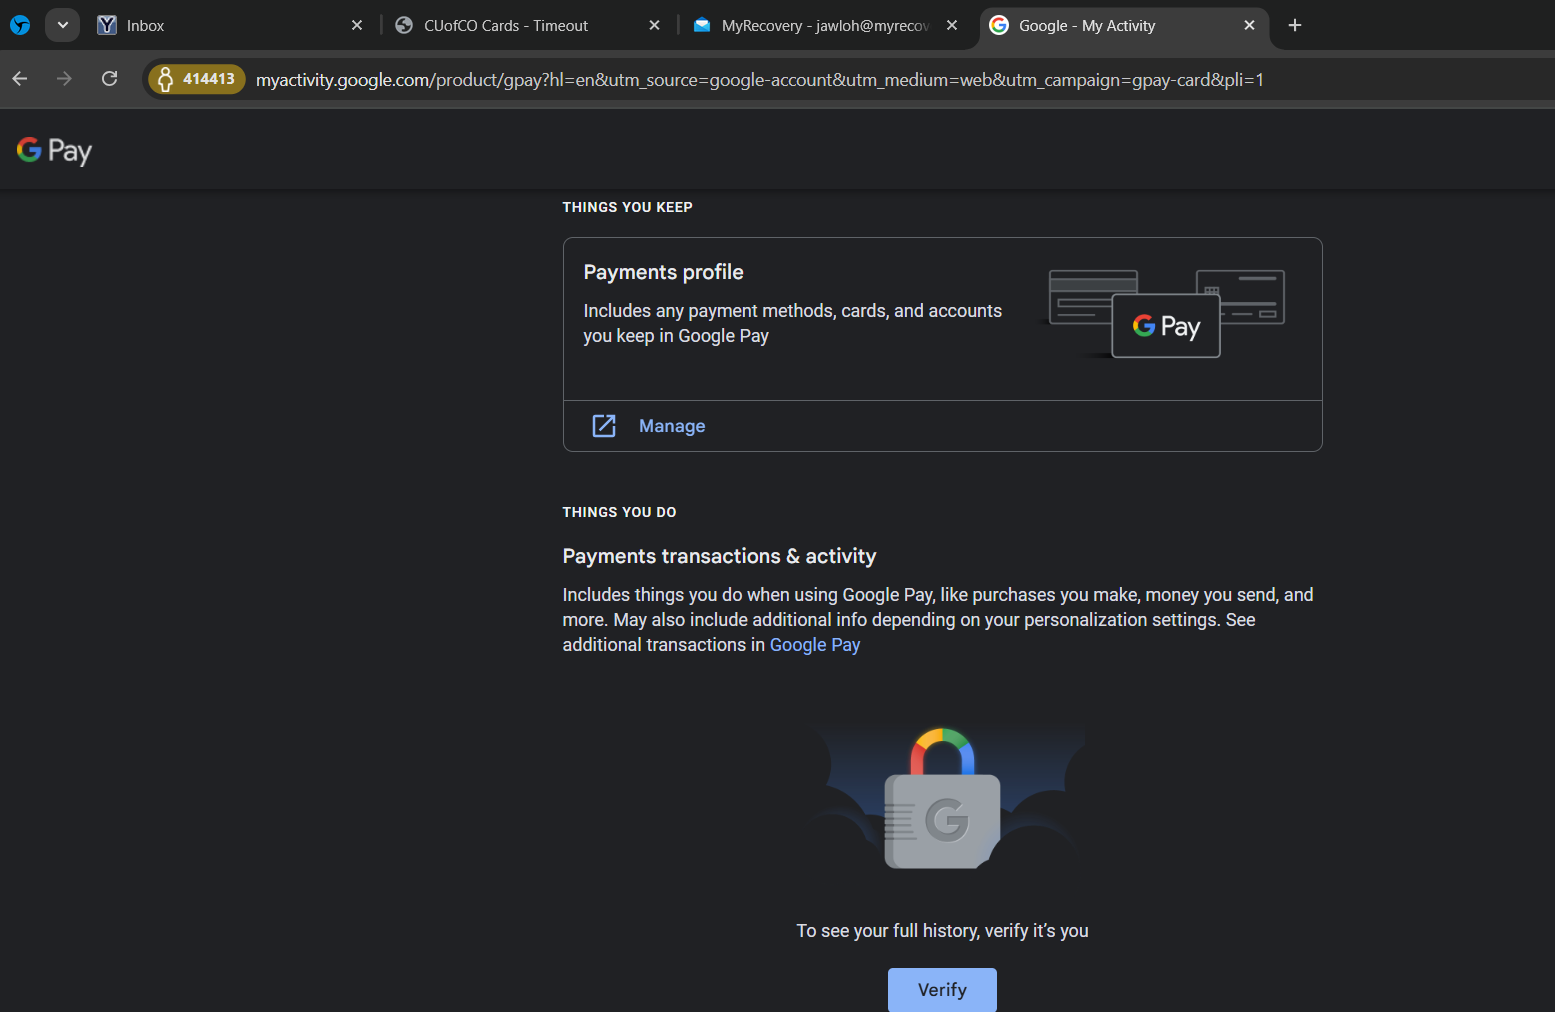
Task: Click the browser profile icon in tab bar
Action: pyautogui.click(x=20, y=25)
